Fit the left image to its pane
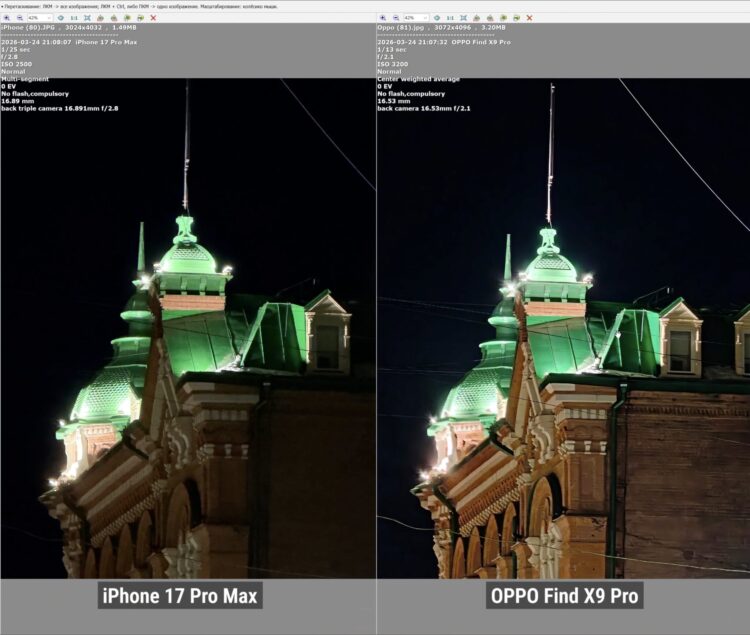 tap(88, 18)
